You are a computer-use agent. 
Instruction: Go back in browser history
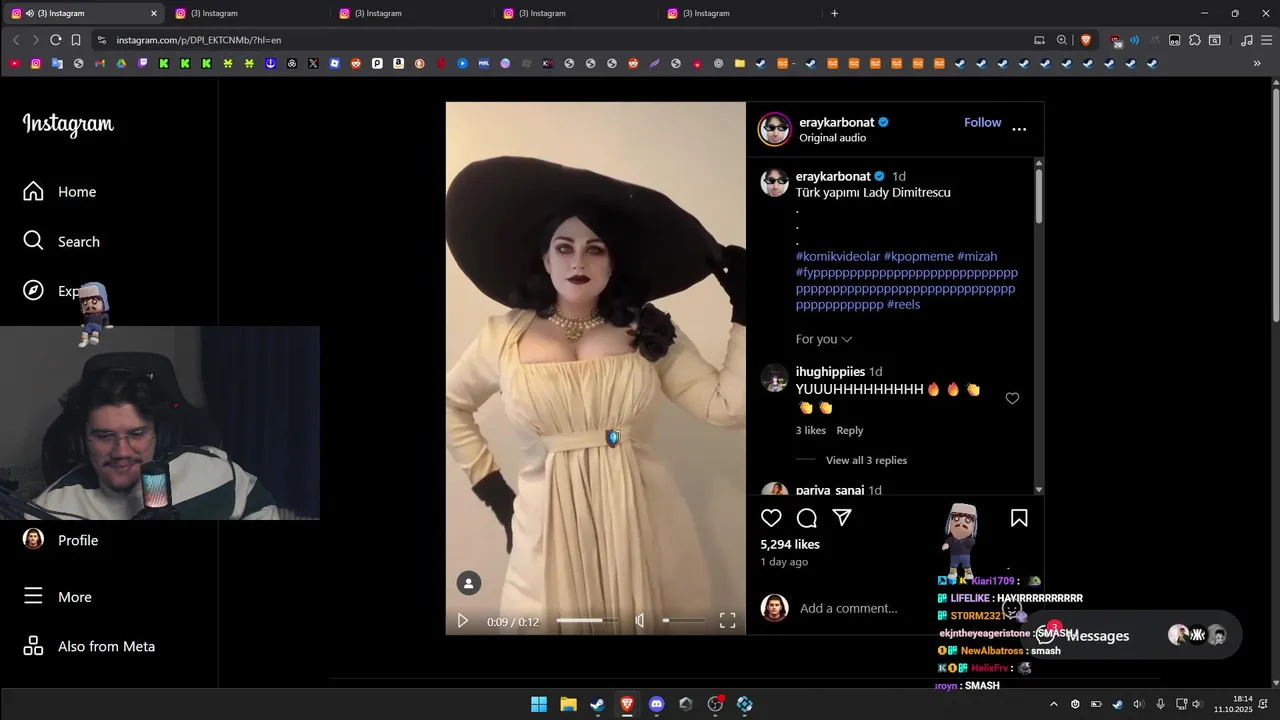point(16,40)
